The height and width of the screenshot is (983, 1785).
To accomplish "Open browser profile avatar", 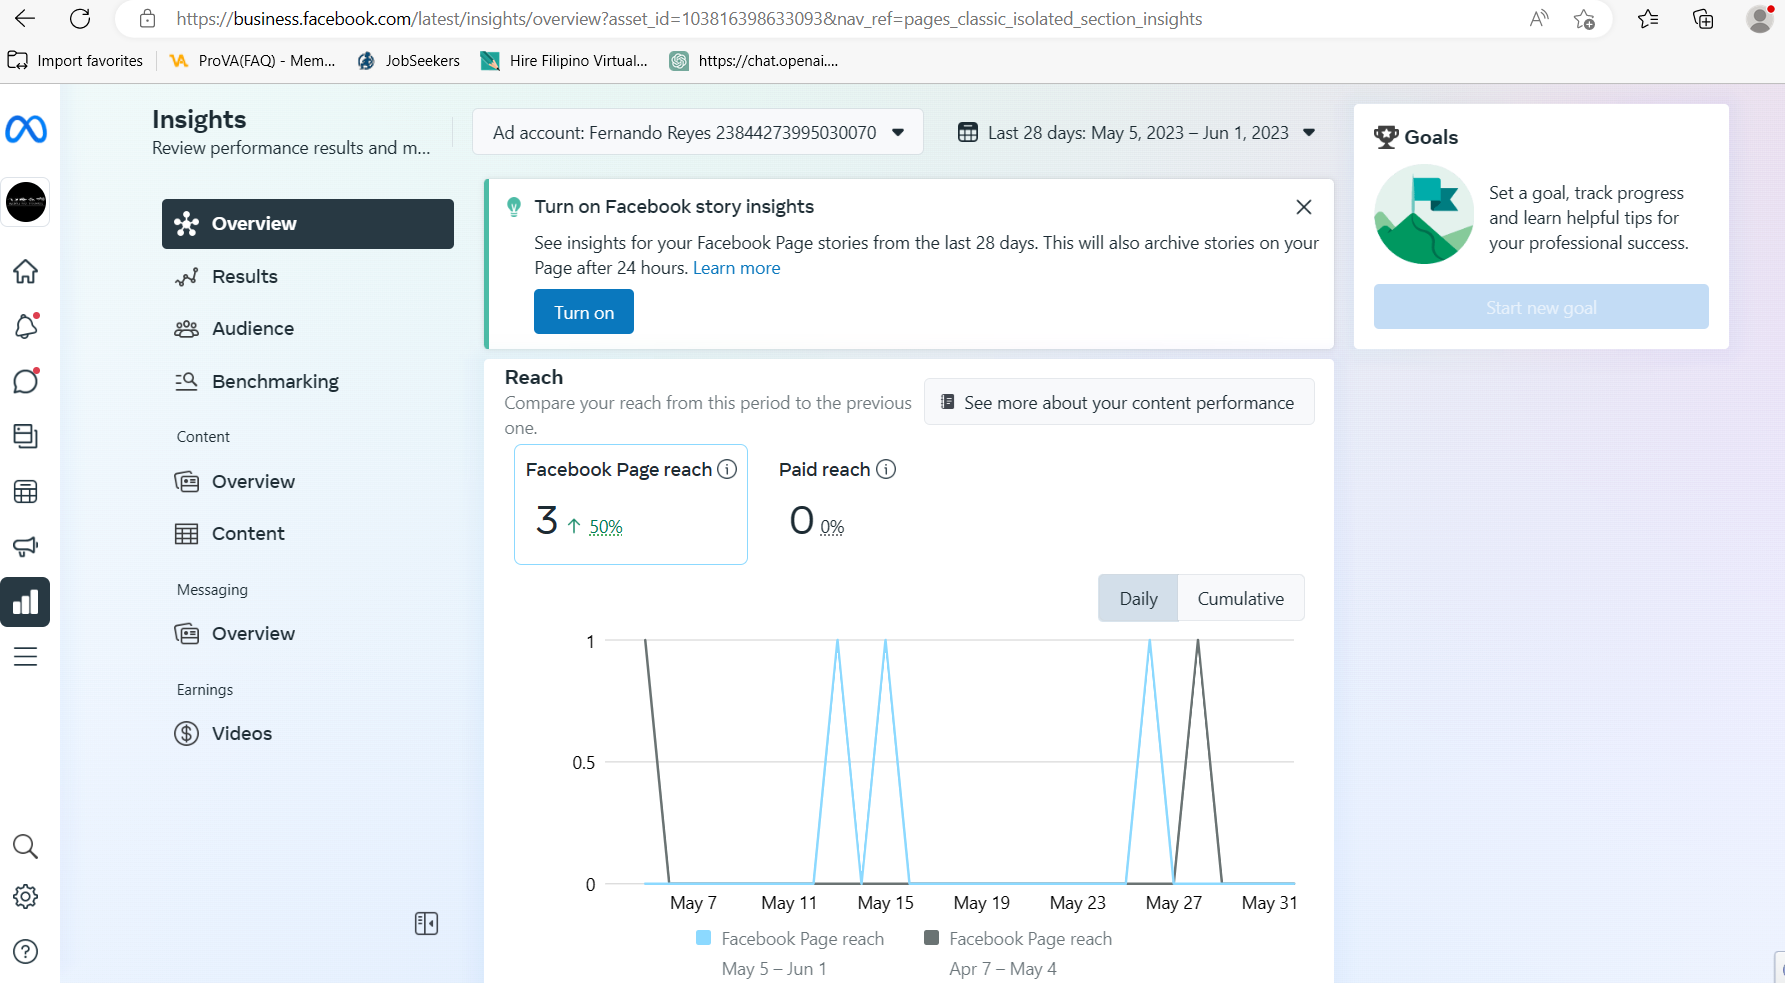I will coord(1760,18).
